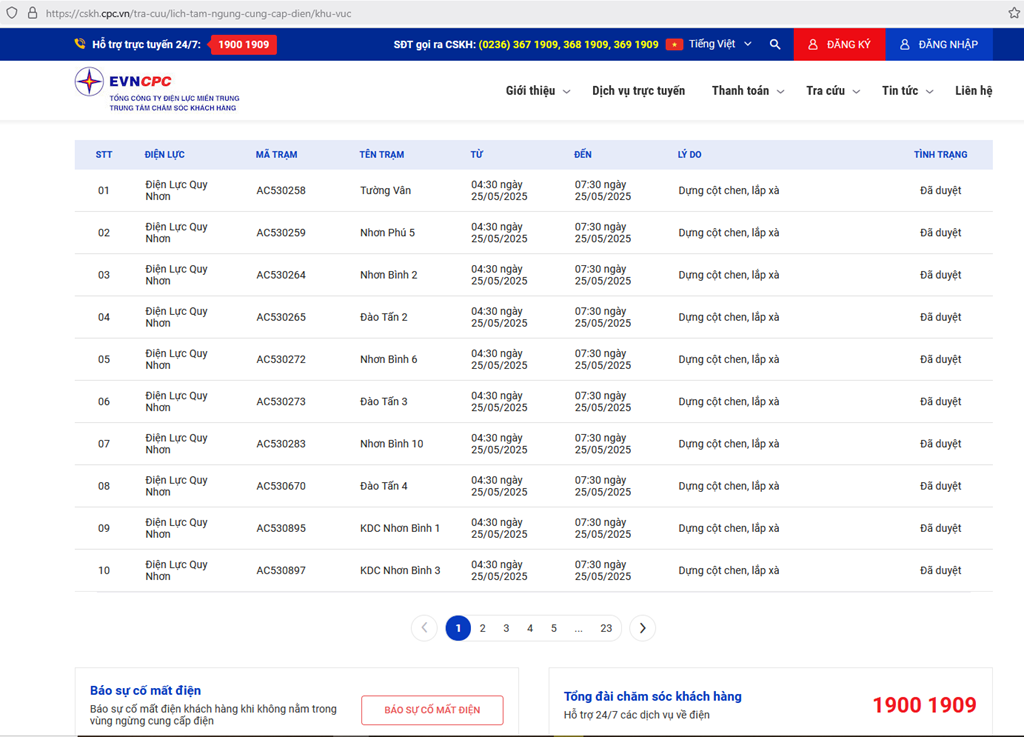Click the 1900 1909 hotline badge
Viewport: 1024px width, 737px height.
pyautogui.click(x=243, y=45)
